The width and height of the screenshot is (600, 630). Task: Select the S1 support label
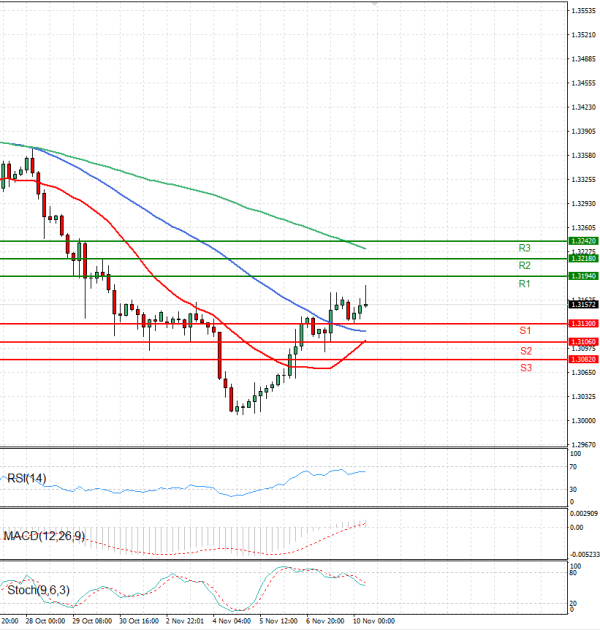pyautogui.click(x=525, y=330)
